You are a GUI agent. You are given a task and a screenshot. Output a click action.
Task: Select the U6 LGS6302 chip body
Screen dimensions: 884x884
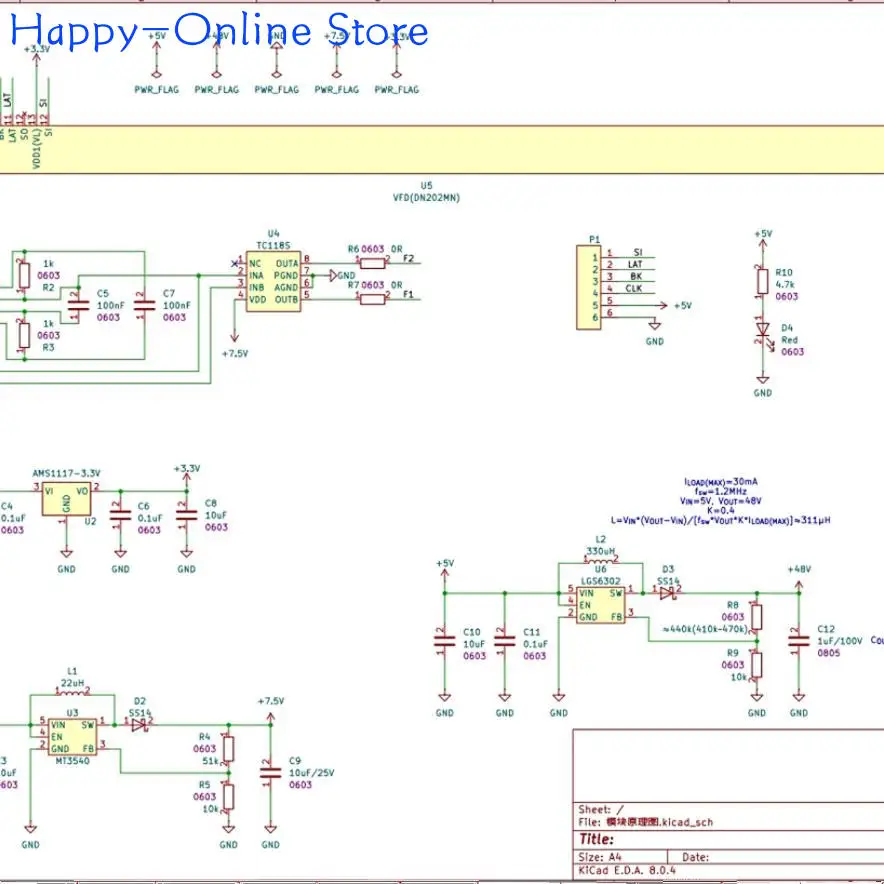(x=601, y=605)
